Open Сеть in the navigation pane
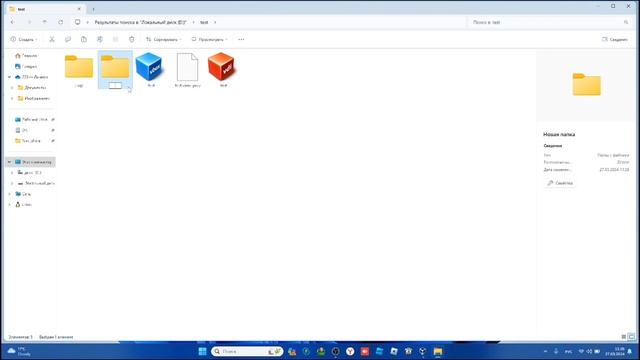The height and width of the screenshot is (360, 640). click(x=23, y=194)
